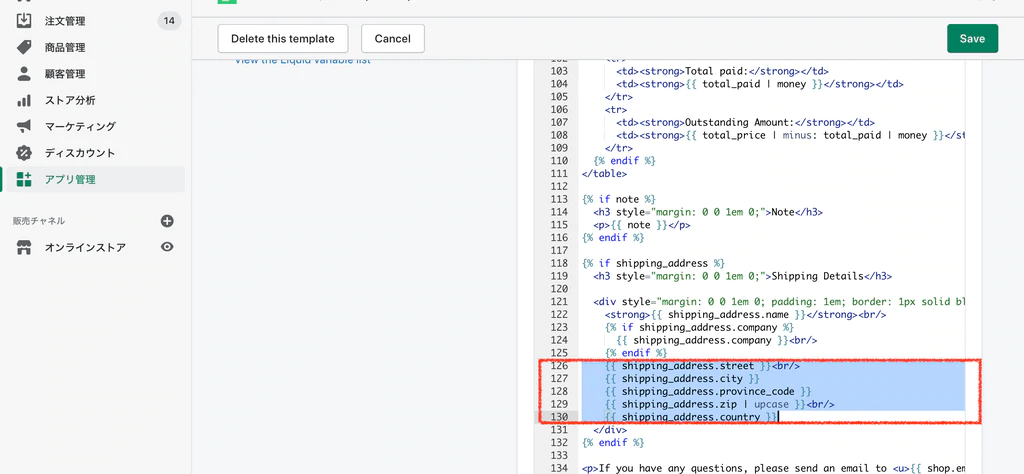Image resolution: width=1024 pixels, height=474 pixels.
Task: Open the ストア分析 bar chart icon
Action: pyautogui.click(x=24, y=100)
